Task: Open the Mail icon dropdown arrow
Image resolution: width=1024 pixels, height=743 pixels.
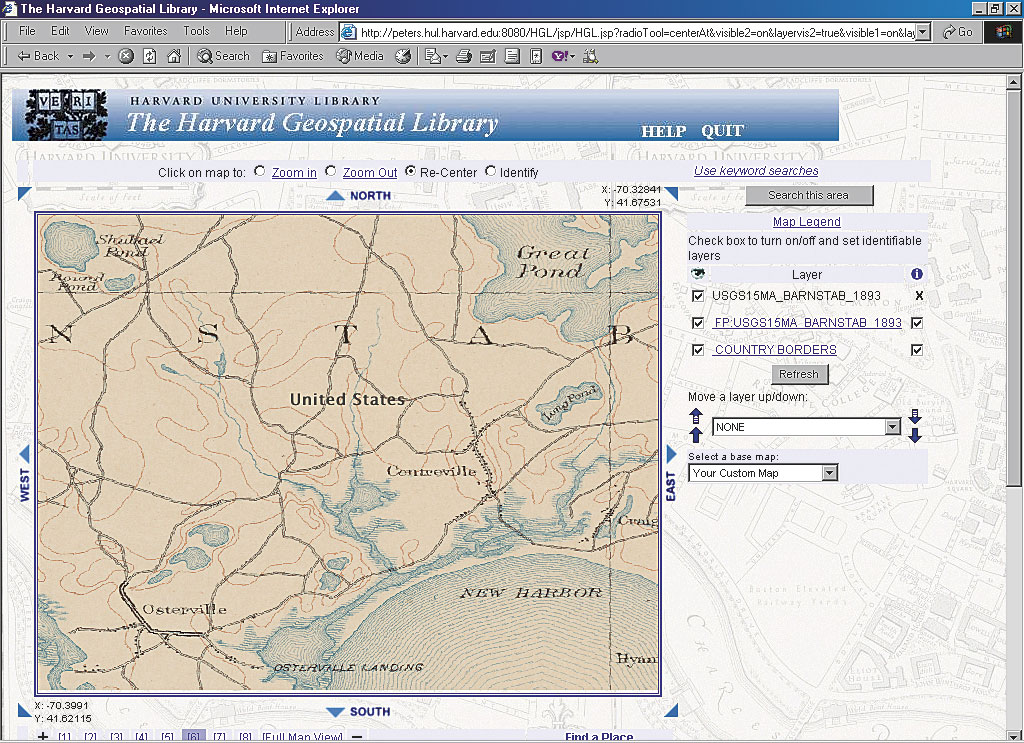Action: click(445, 57)
